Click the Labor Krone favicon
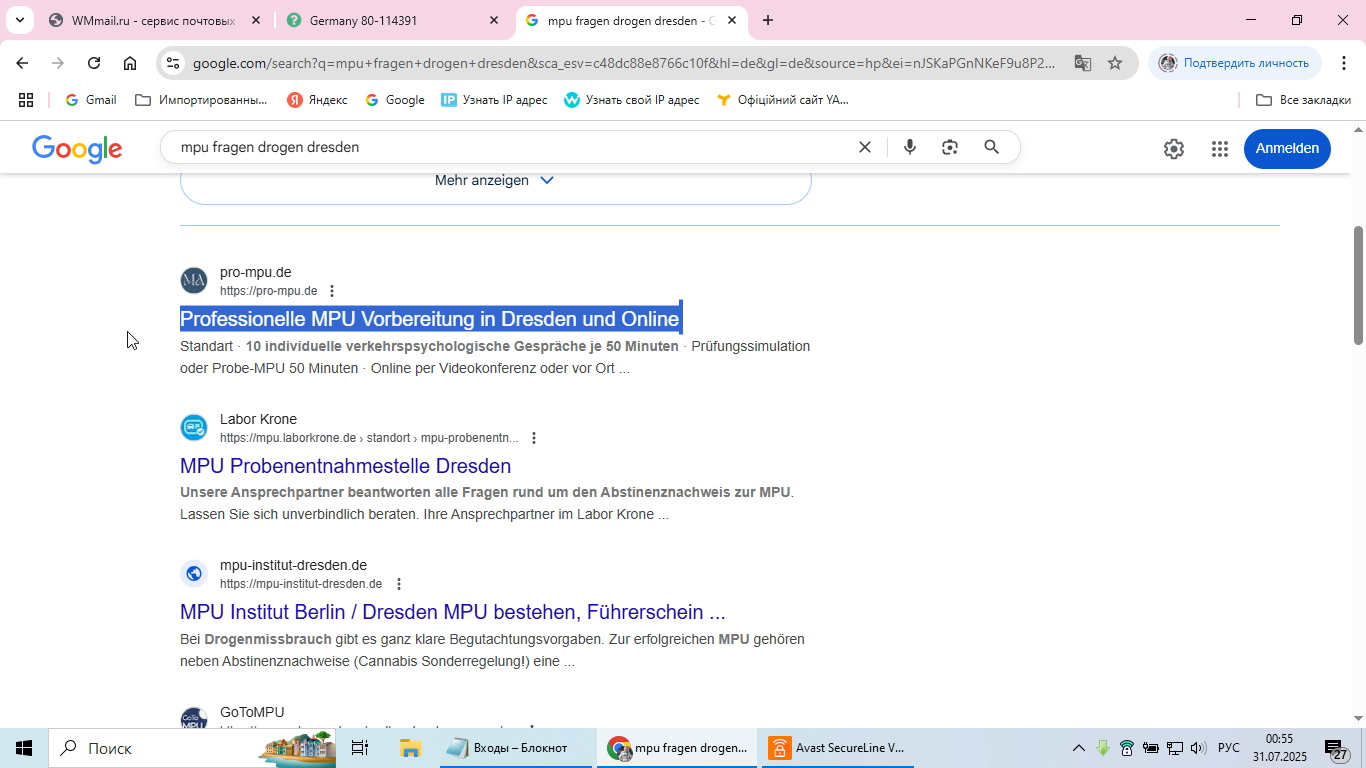Screen dimensions: 1366x768 coord(194,428)
